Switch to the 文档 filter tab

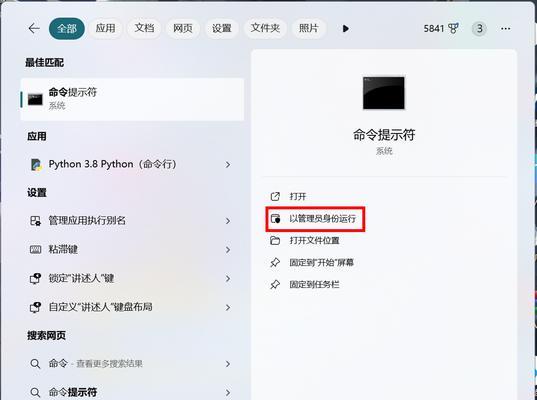pos(144,28)
